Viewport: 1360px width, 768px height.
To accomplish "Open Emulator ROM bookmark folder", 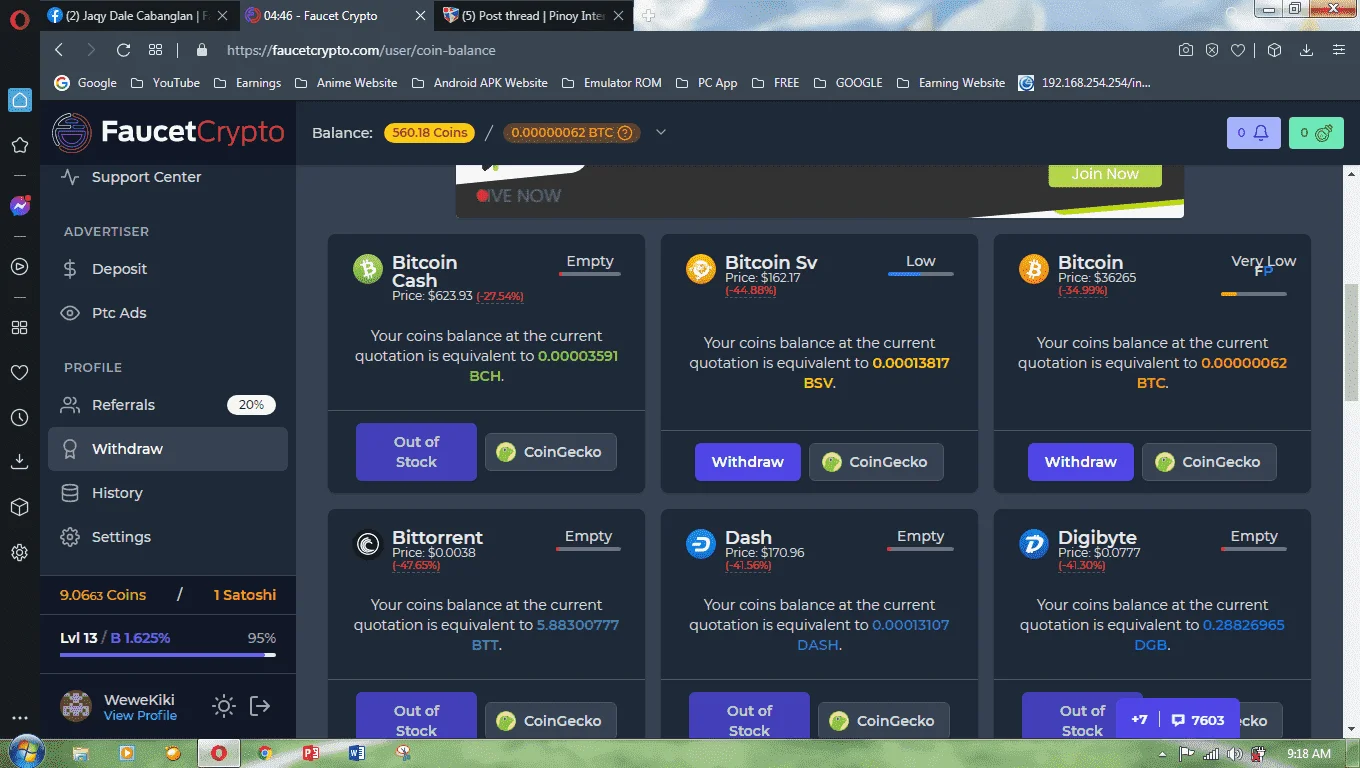I will point(612,83).
